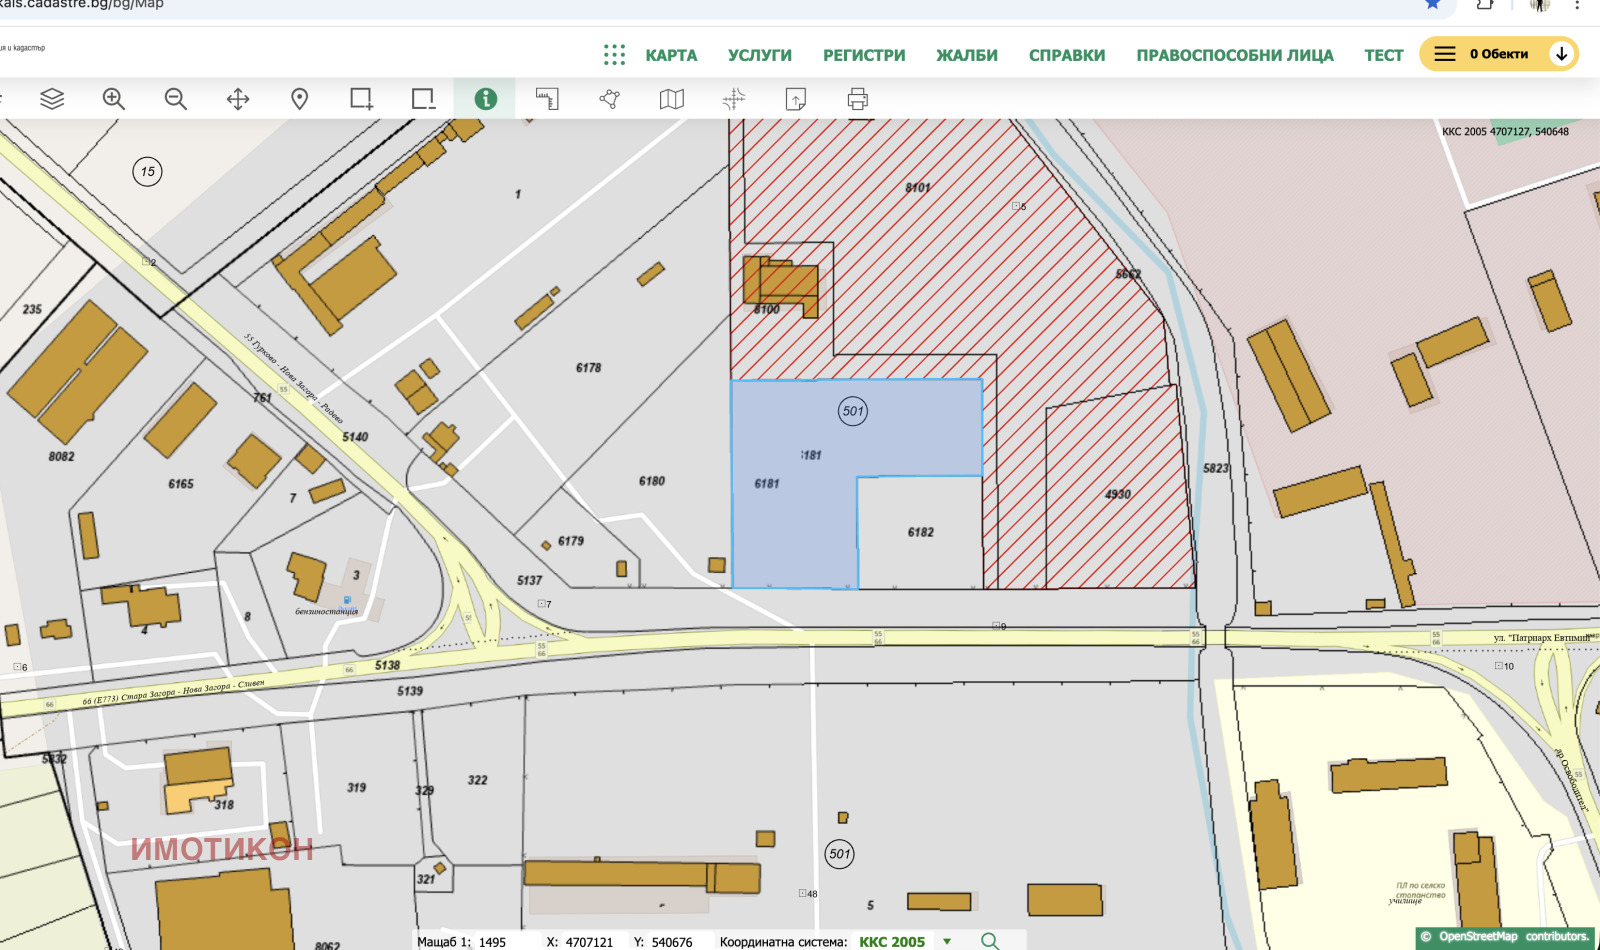The height and width of the screenshot is (950, 1600).
Task: Click the folded map icon
Action: point(672,99)
